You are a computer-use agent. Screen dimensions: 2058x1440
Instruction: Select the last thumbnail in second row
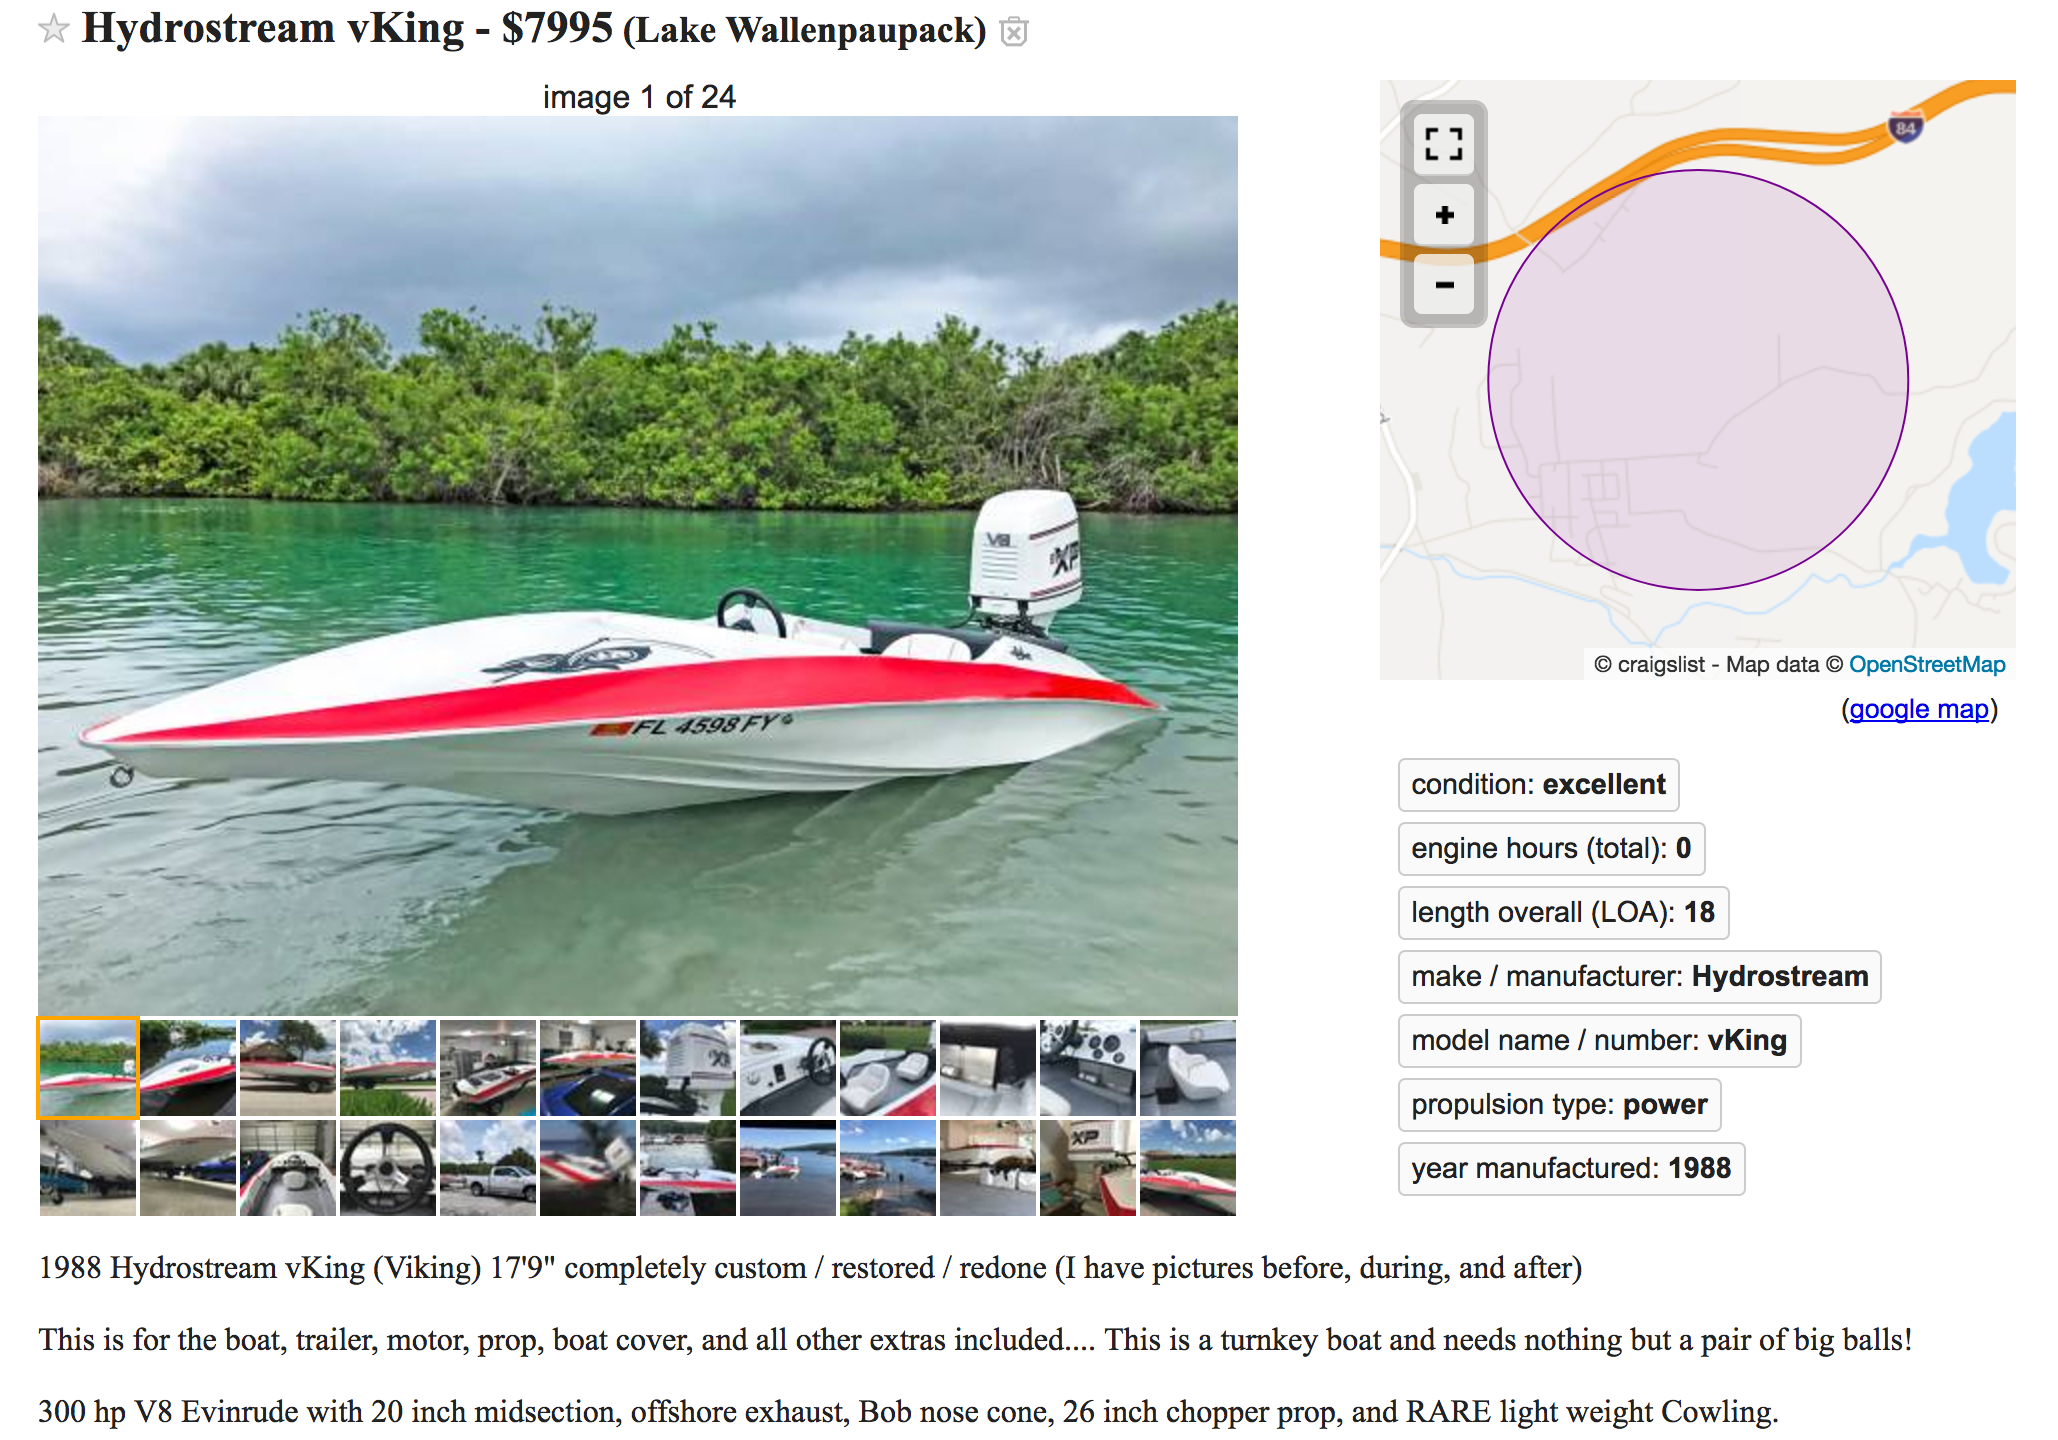(x=1188, y=1168)
